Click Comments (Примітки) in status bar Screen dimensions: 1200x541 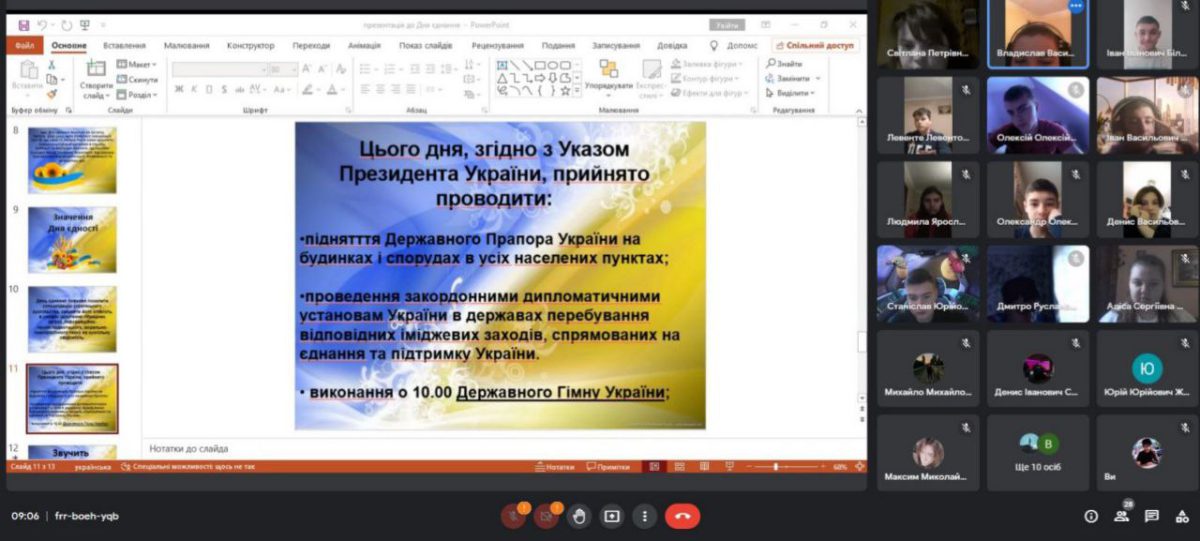pos(609,467)
